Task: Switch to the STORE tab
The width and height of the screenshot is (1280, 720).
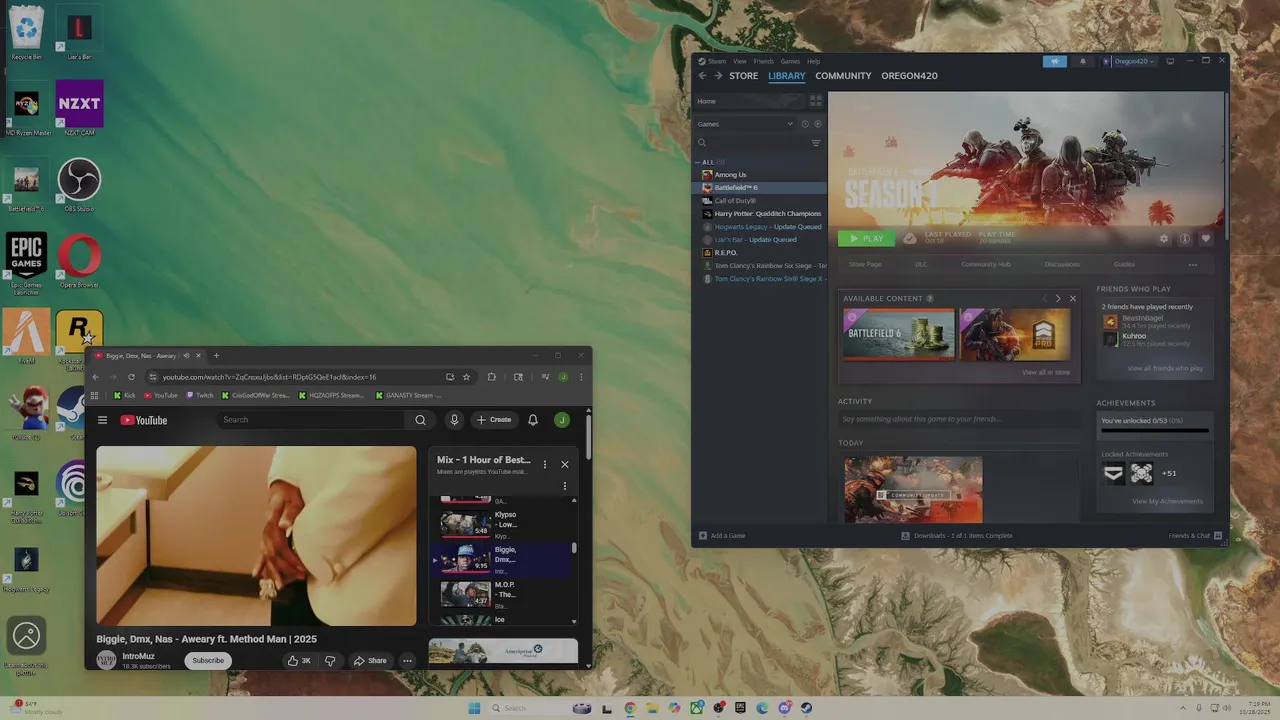Action: coord(743,76)
